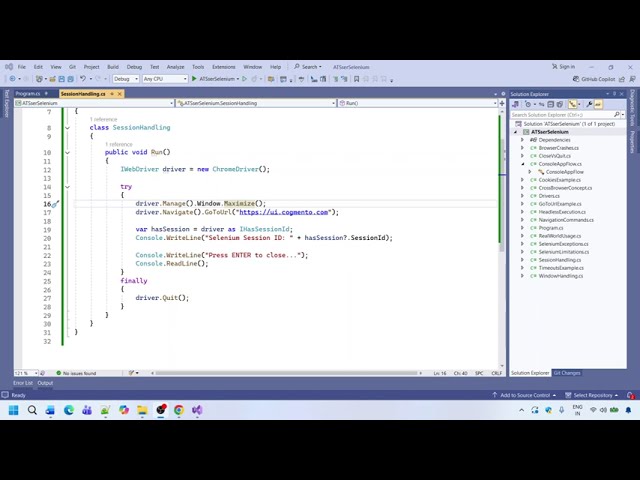Viewport: 640px width, 480px height.
Task: Open the 121 % zoom level dropdown
Action: (26, 373)
